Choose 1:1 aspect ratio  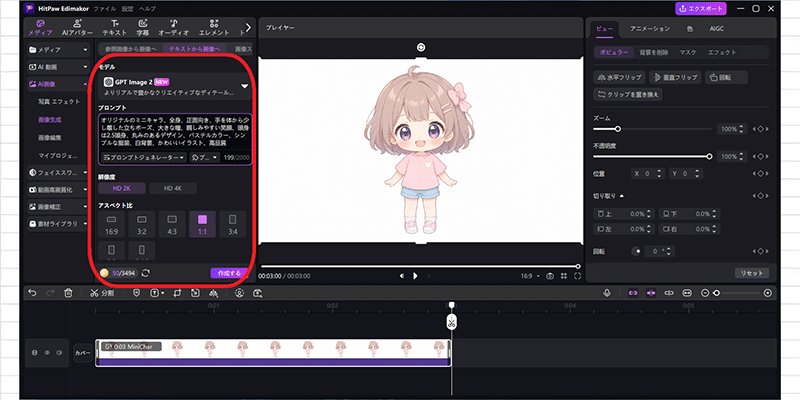203,224
